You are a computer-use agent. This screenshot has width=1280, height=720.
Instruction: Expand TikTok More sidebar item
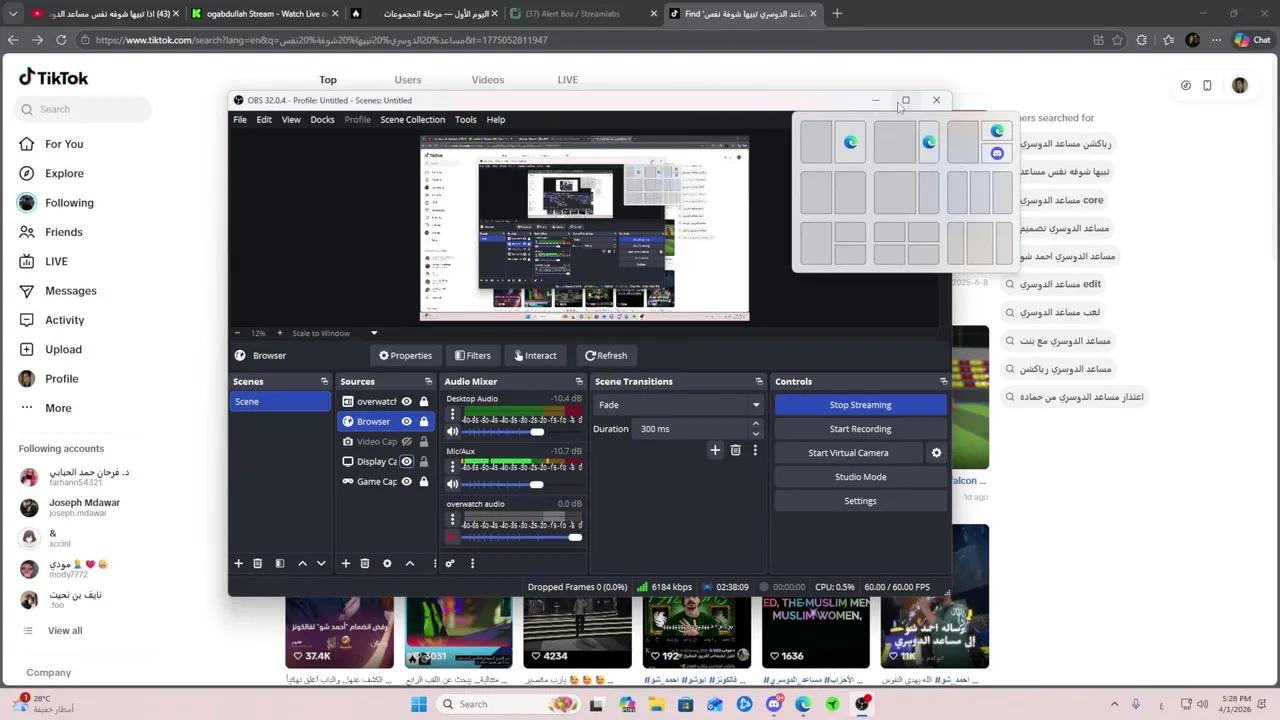tap(45, 408)
